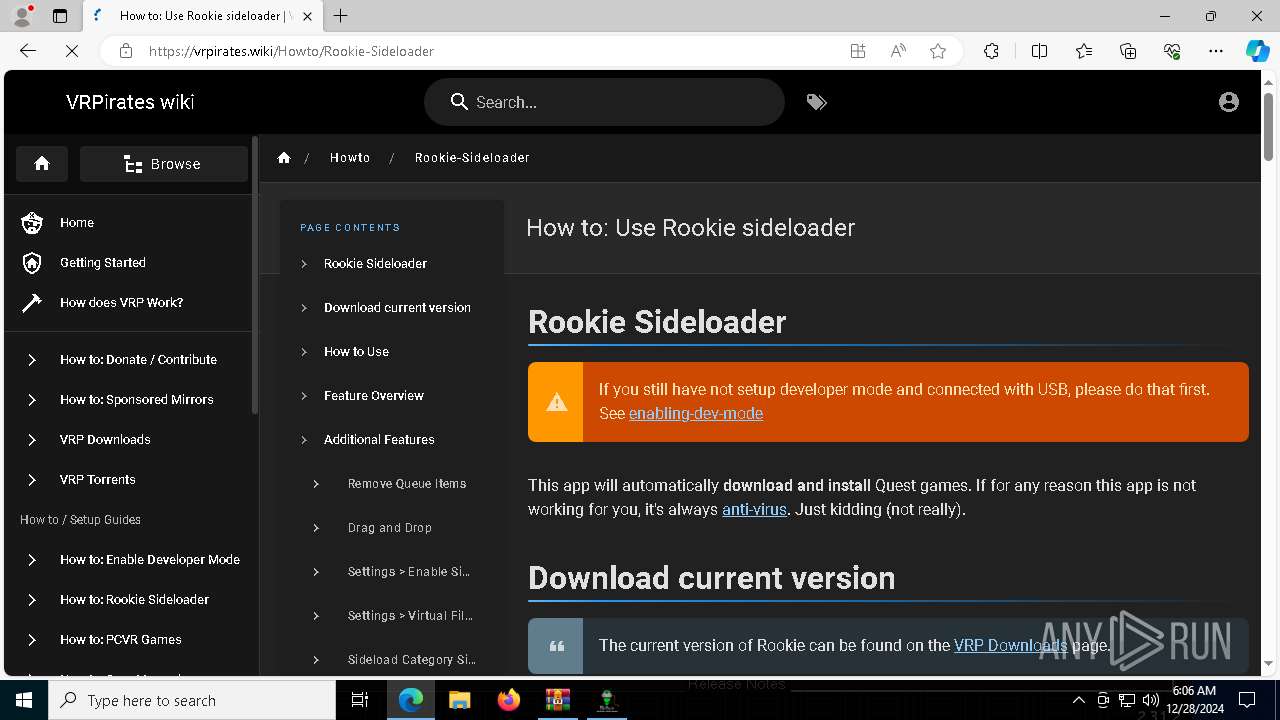
Task: Show hidden system tray icons chevron
Action: point(1078,700)
